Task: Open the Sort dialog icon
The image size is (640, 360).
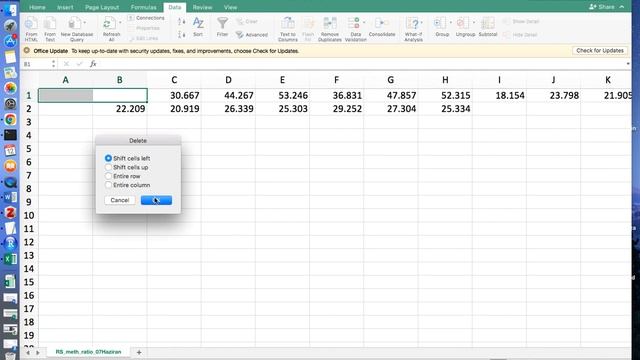Action: click(198, 24)
